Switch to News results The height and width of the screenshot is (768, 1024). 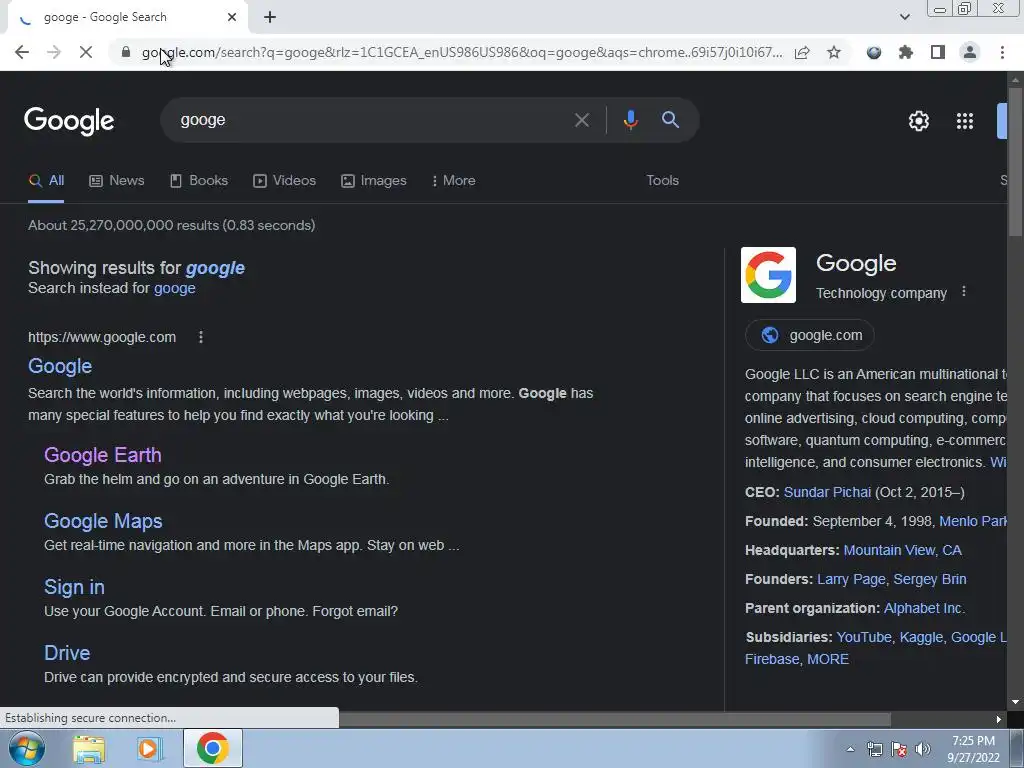coord(116,181)
